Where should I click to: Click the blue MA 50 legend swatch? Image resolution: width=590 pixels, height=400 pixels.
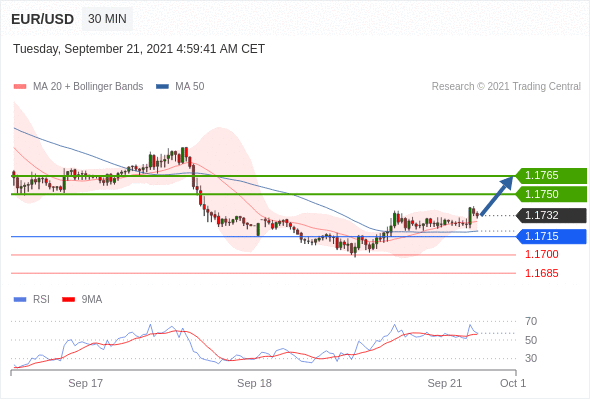pyautogui.click(x=162, y=87)
